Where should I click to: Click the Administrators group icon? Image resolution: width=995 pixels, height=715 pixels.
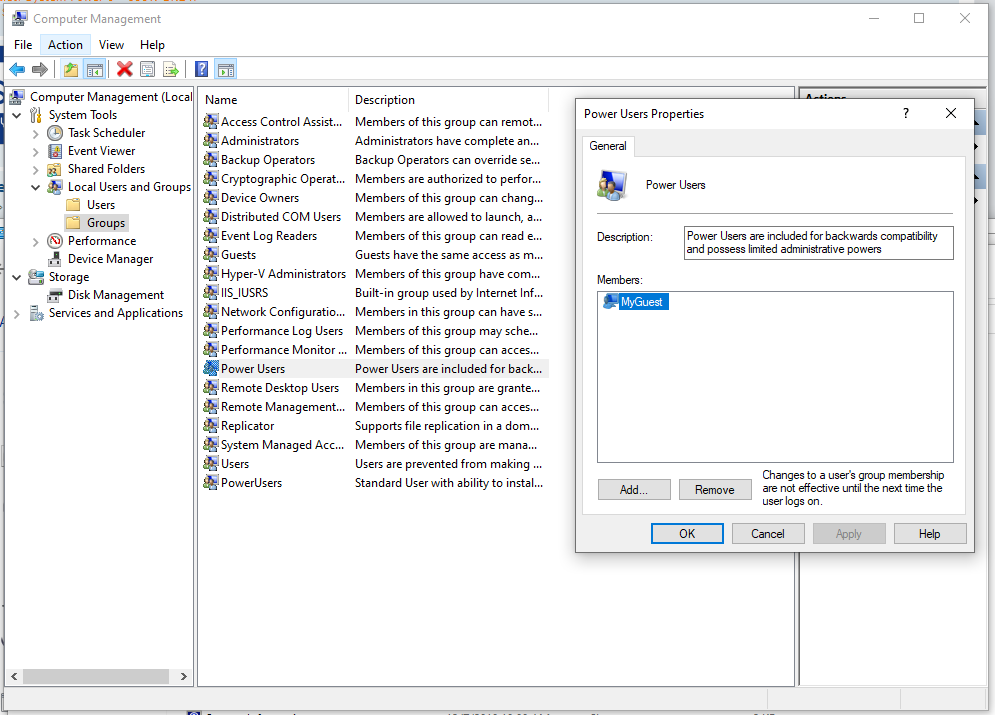pos(210,141)
